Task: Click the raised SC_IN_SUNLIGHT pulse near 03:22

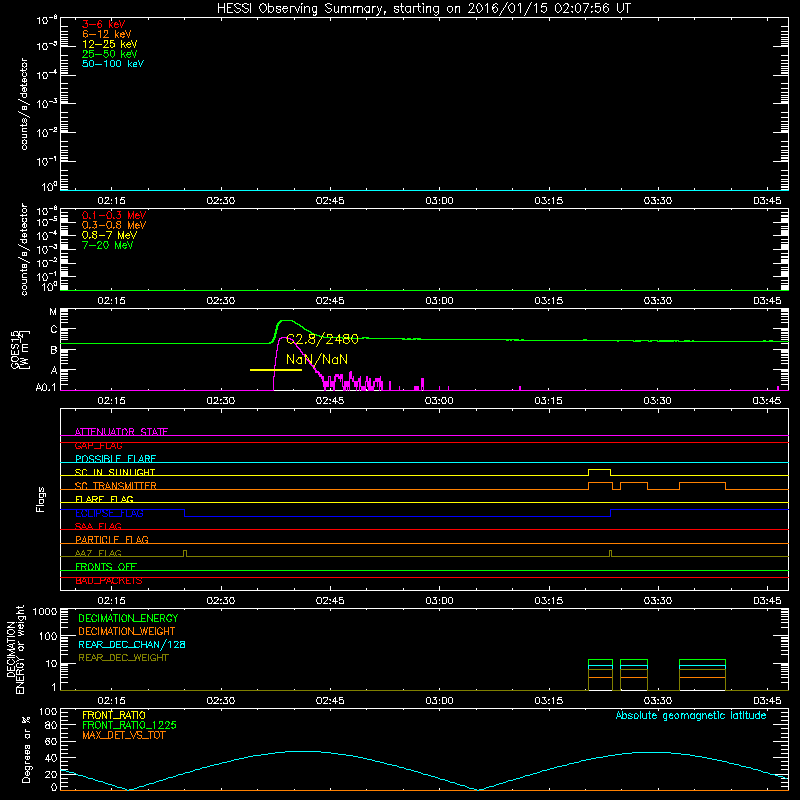Action: [599, 470]
